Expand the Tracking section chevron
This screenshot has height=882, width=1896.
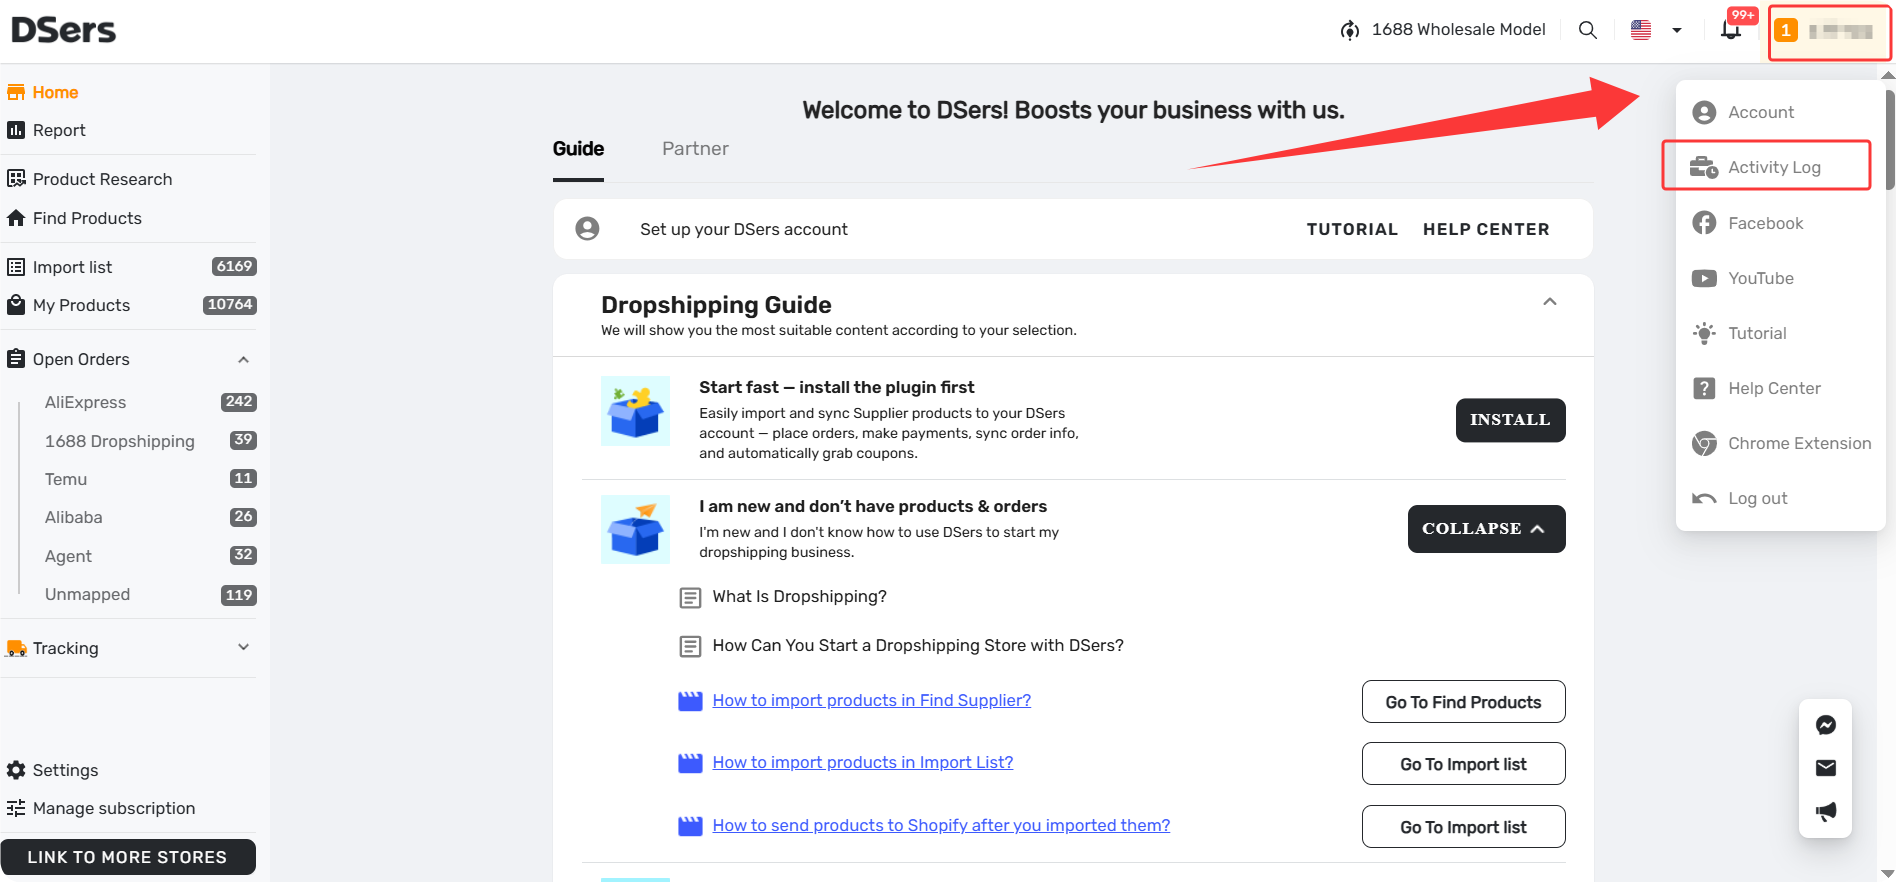pos(243,647)
